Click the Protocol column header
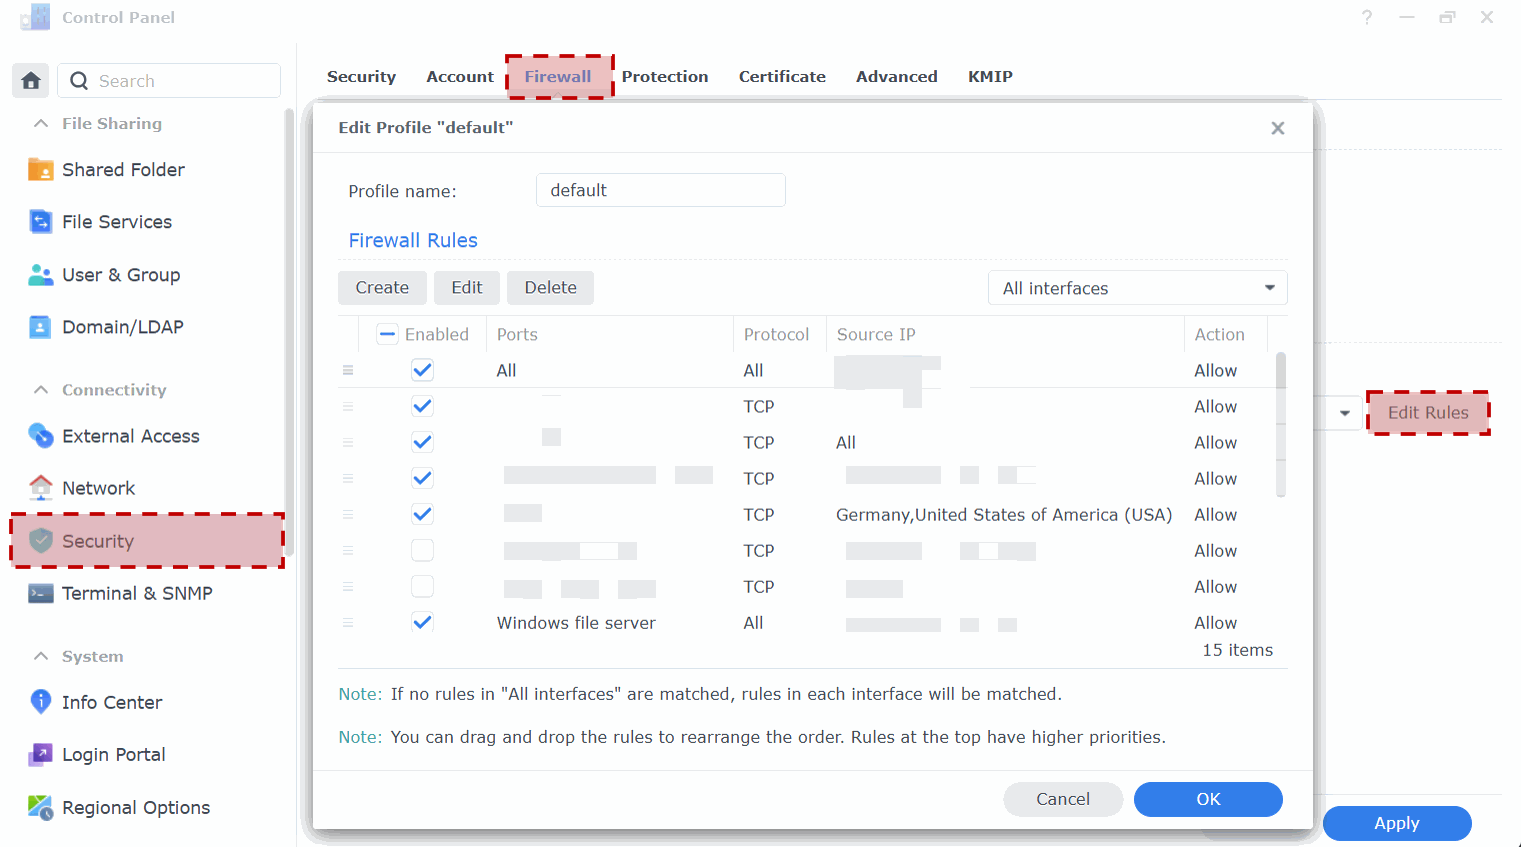This screenshot has height=847, width=1521. 776,334
